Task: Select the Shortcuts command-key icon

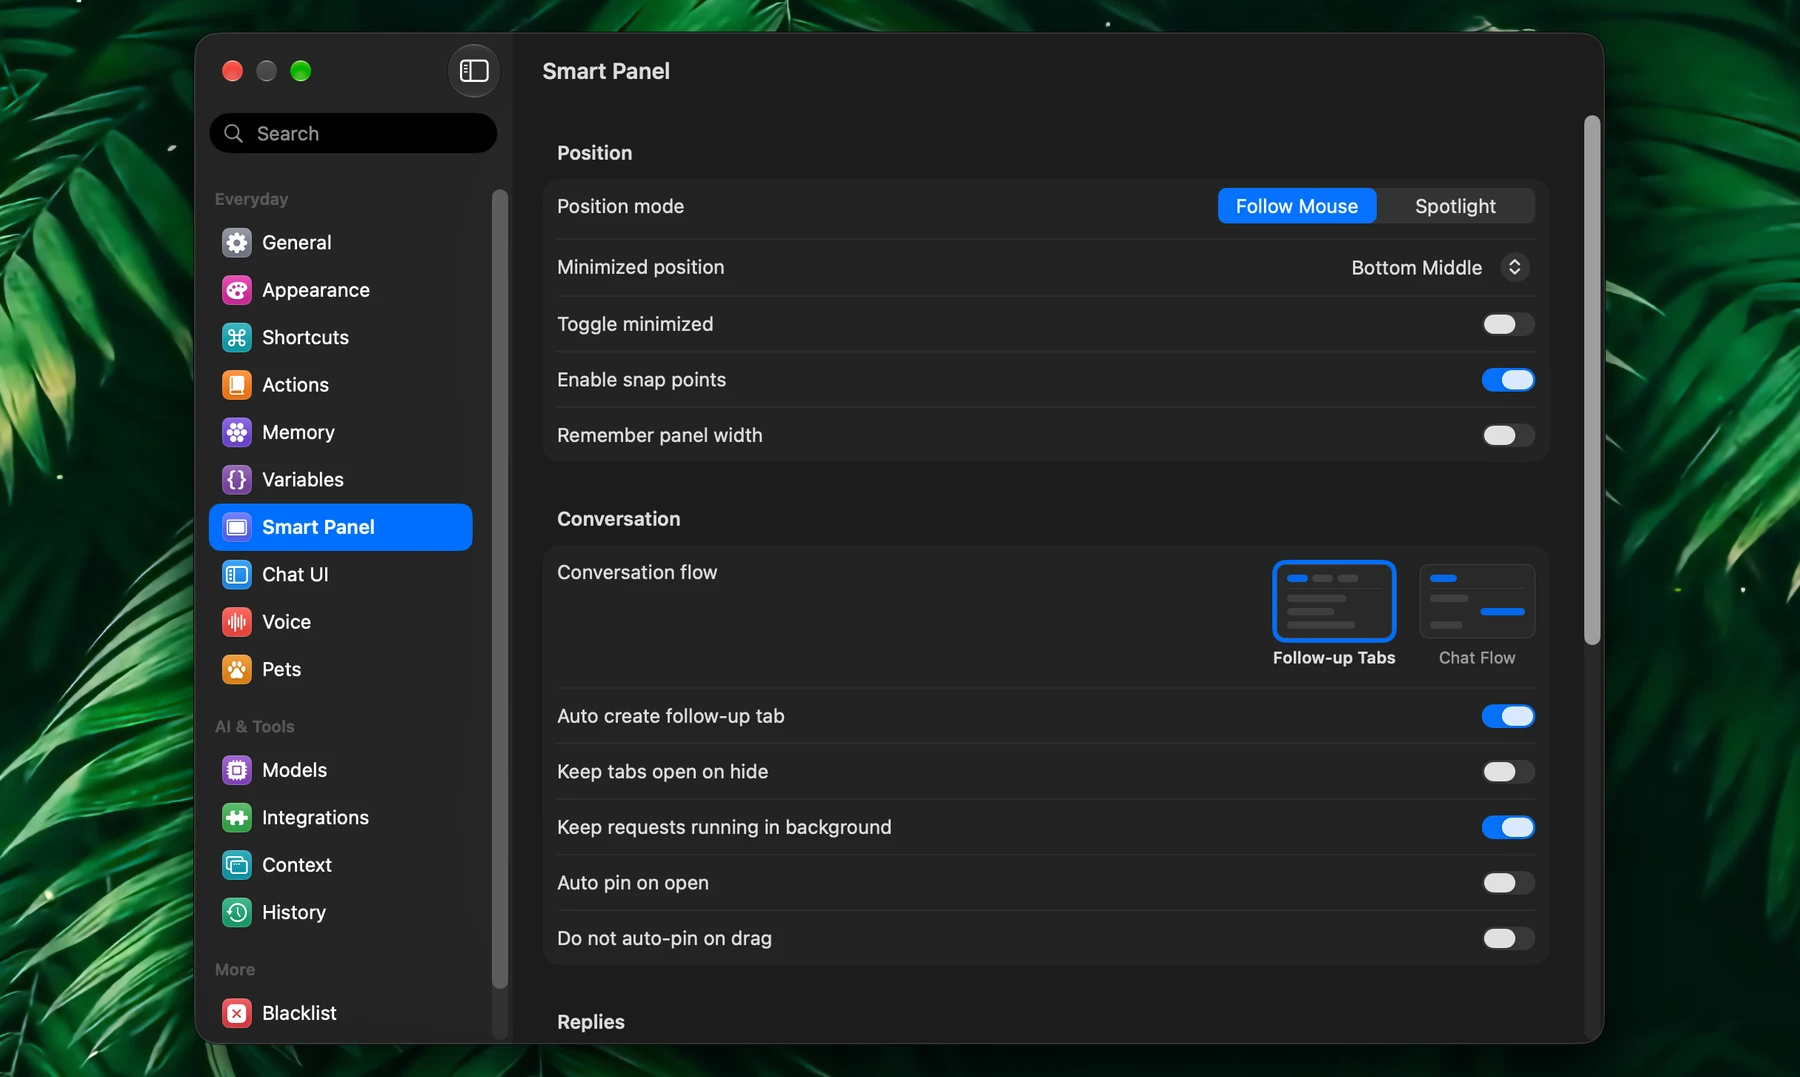Action: click(237, 337)
